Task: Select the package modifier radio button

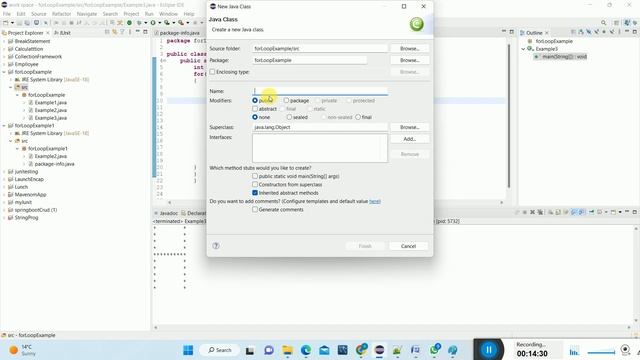Action: pos(286,100)
